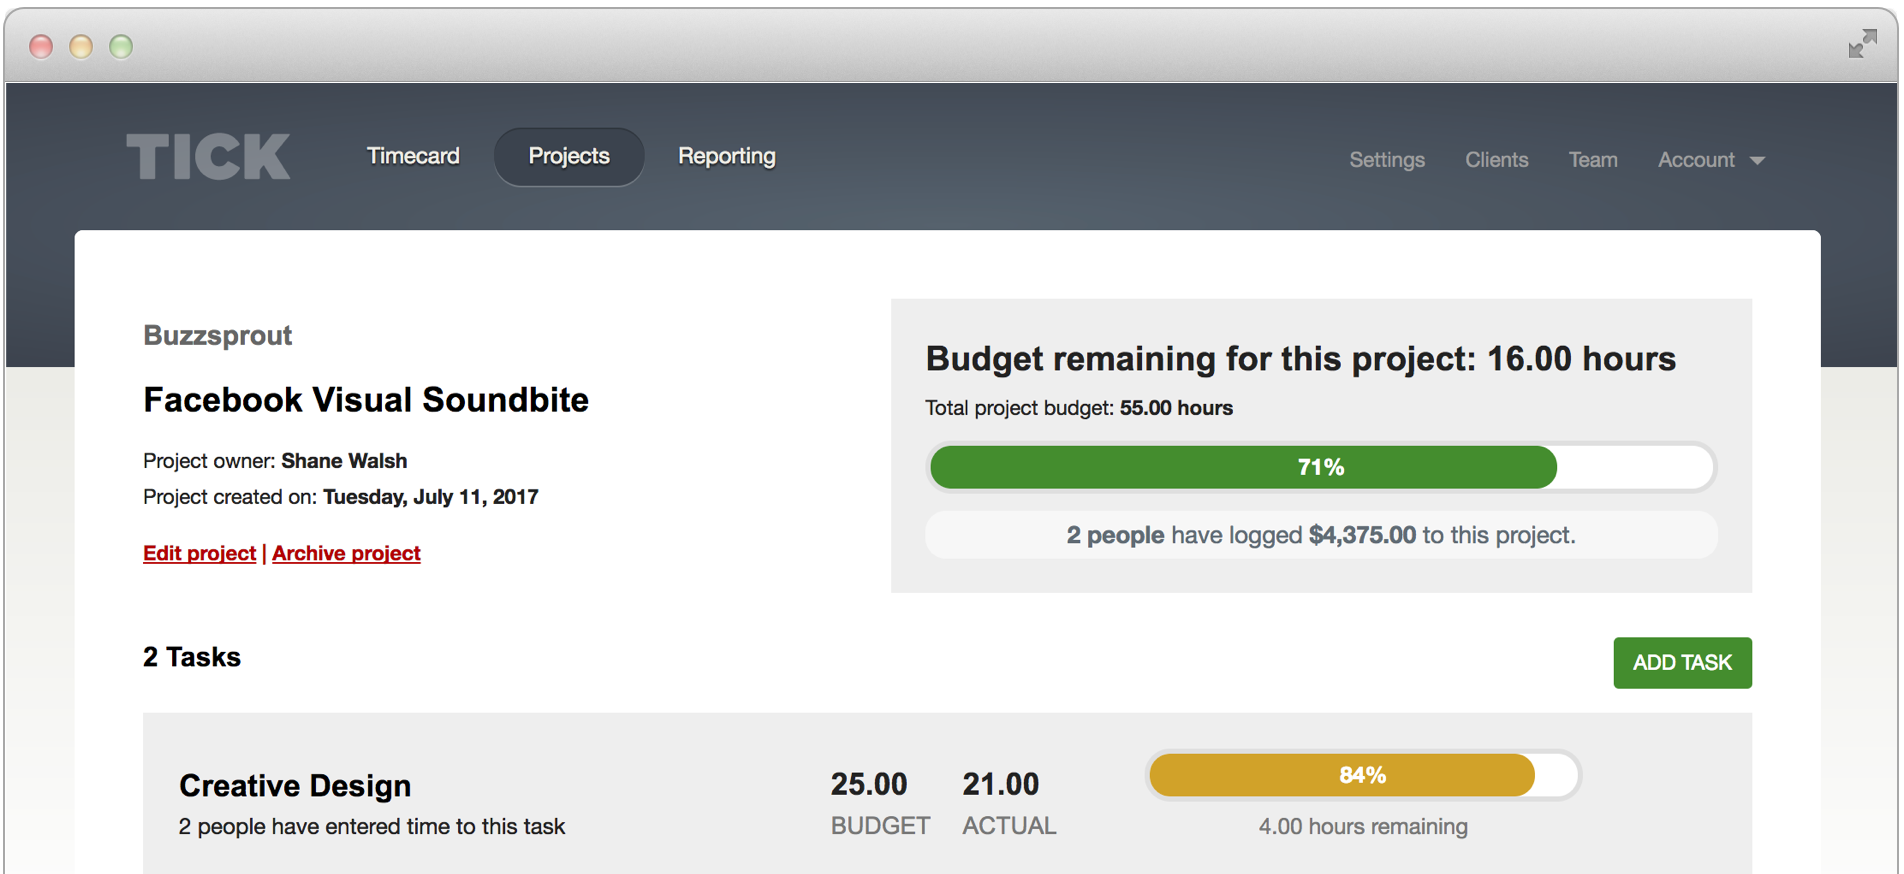Expand the Account chevron arrow
Viewport: 1904px width, 874px height.
(x=1759, y=160)
